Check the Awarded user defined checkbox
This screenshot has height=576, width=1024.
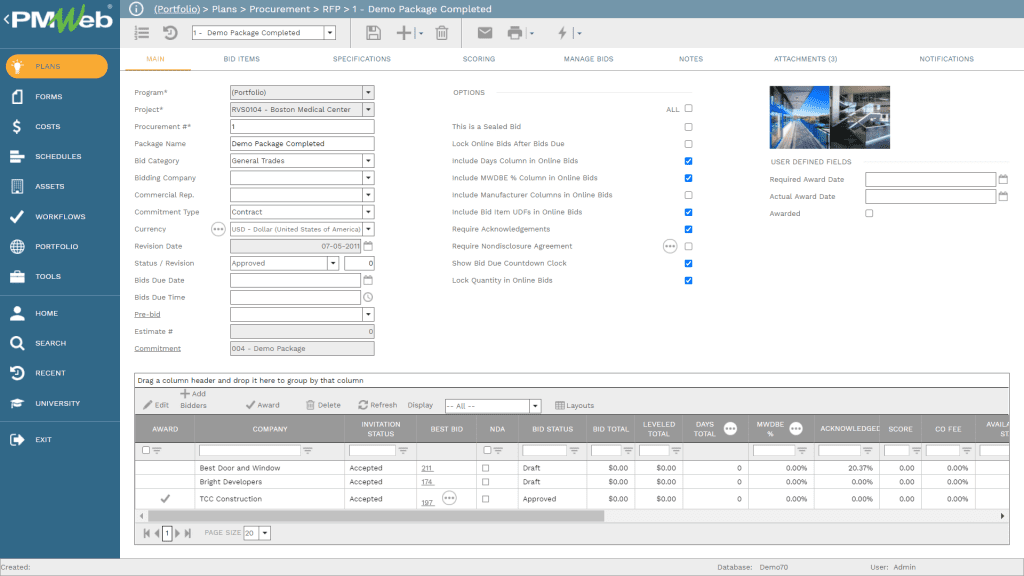point(869,213)
